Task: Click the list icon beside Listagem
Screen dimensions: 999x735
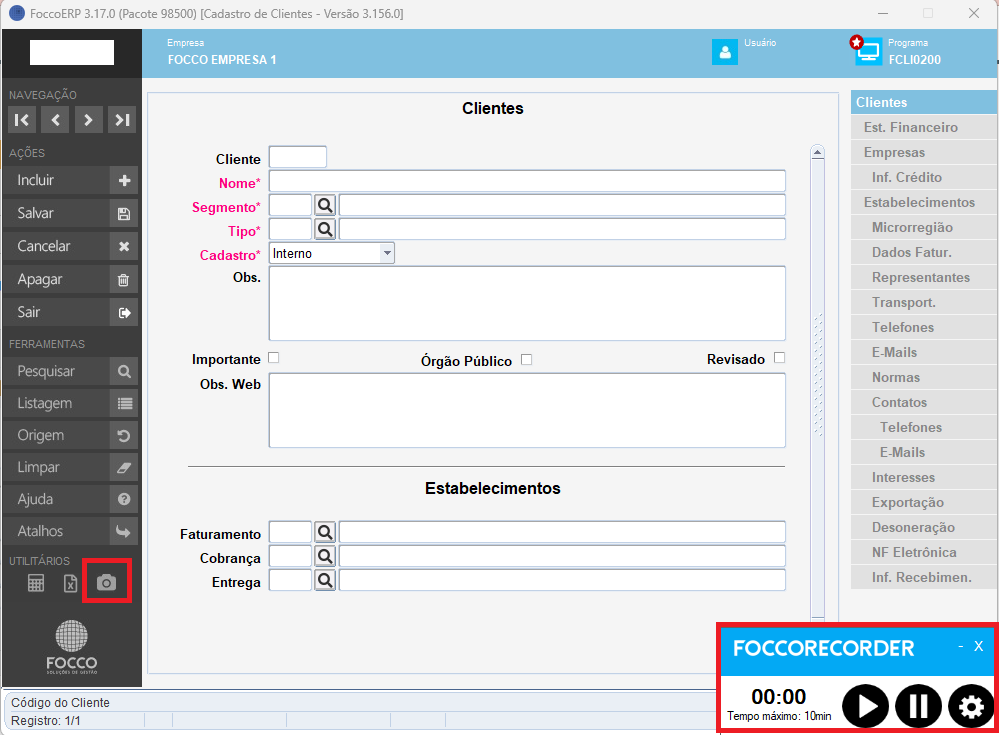Action: pos(124,403)
